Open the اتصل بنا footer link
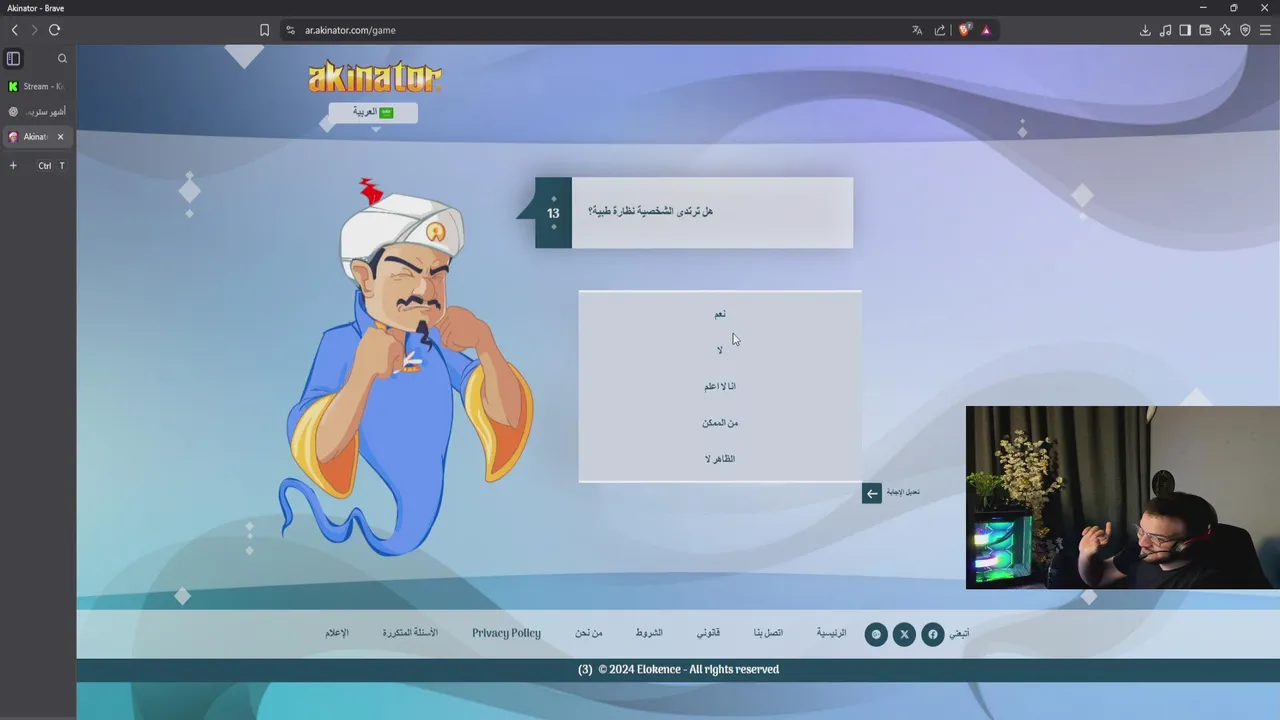The image size is (1280, 720). [768, 633]
